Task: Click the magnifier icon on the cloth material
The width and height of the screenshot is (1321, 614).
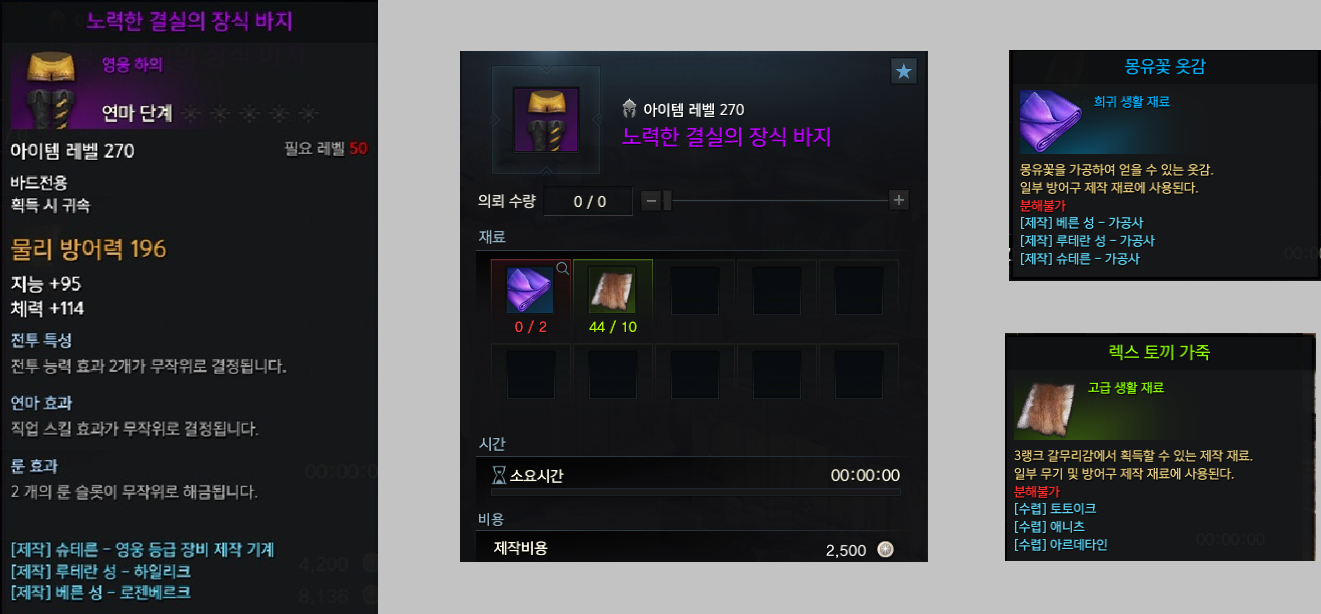Action: coord(563,268)
